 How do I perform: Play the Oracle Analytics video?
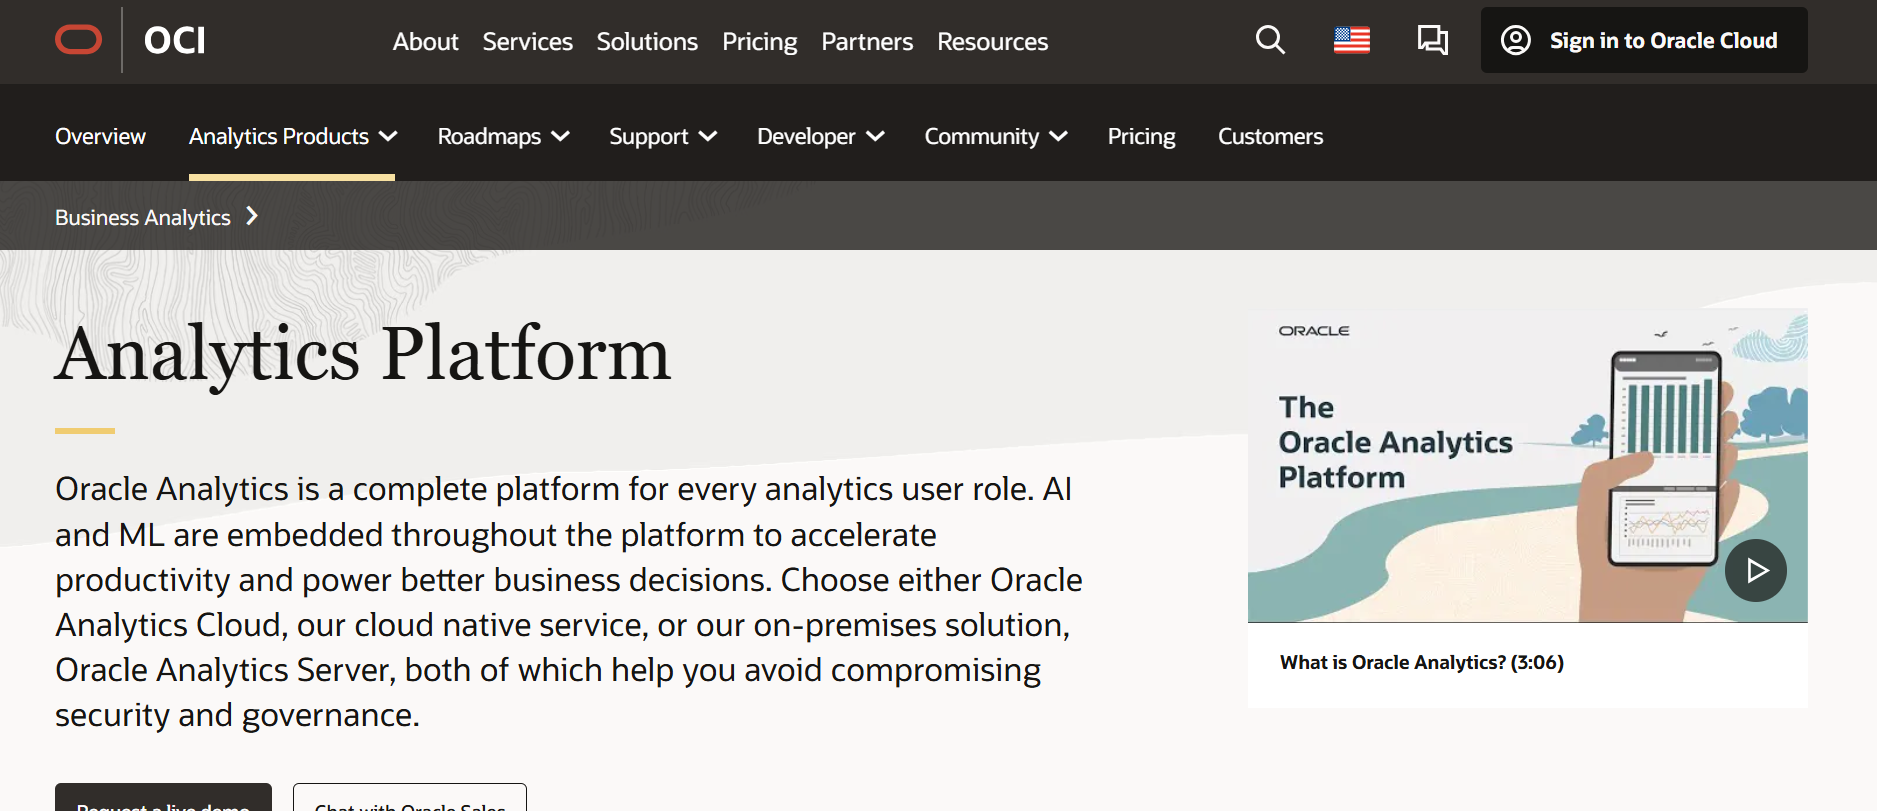(1756, 570)
